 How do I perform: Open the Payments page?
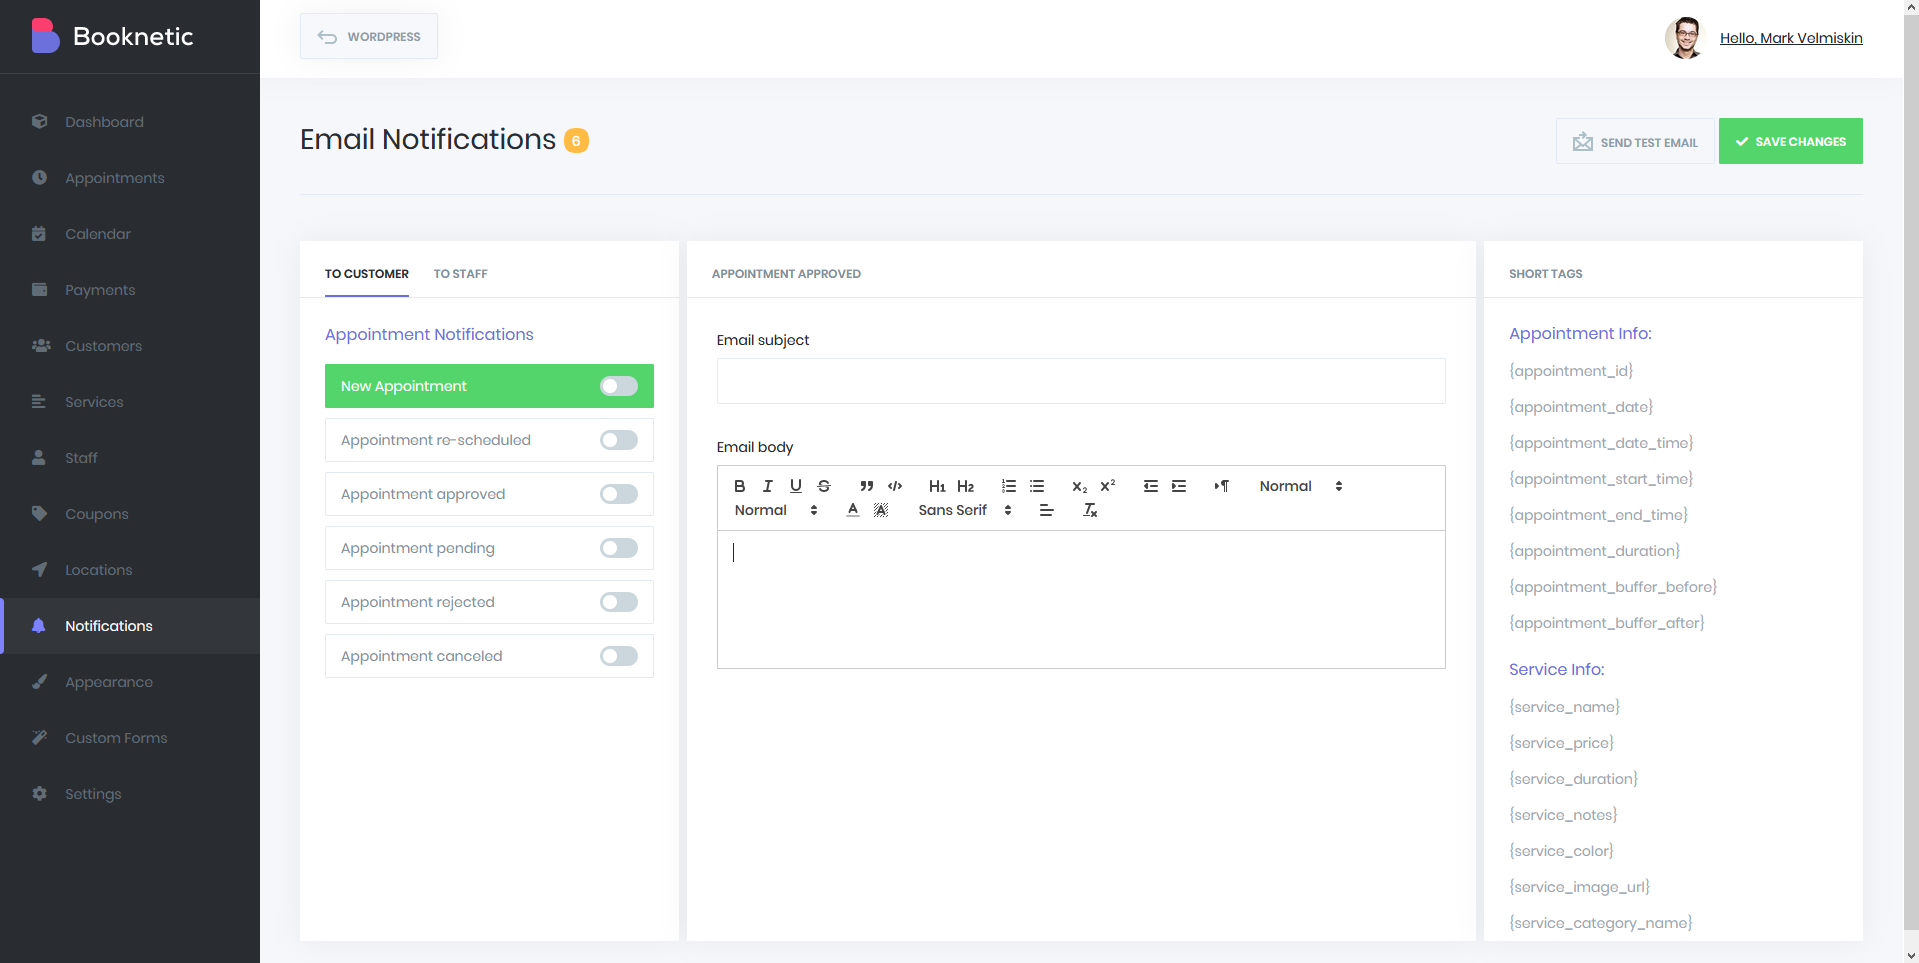[130, 290]
